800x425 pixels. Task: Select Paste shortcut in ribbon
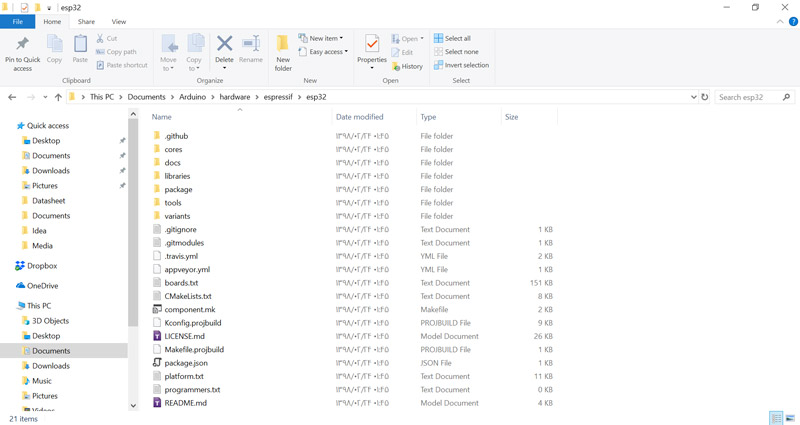[x=122, y=65]
